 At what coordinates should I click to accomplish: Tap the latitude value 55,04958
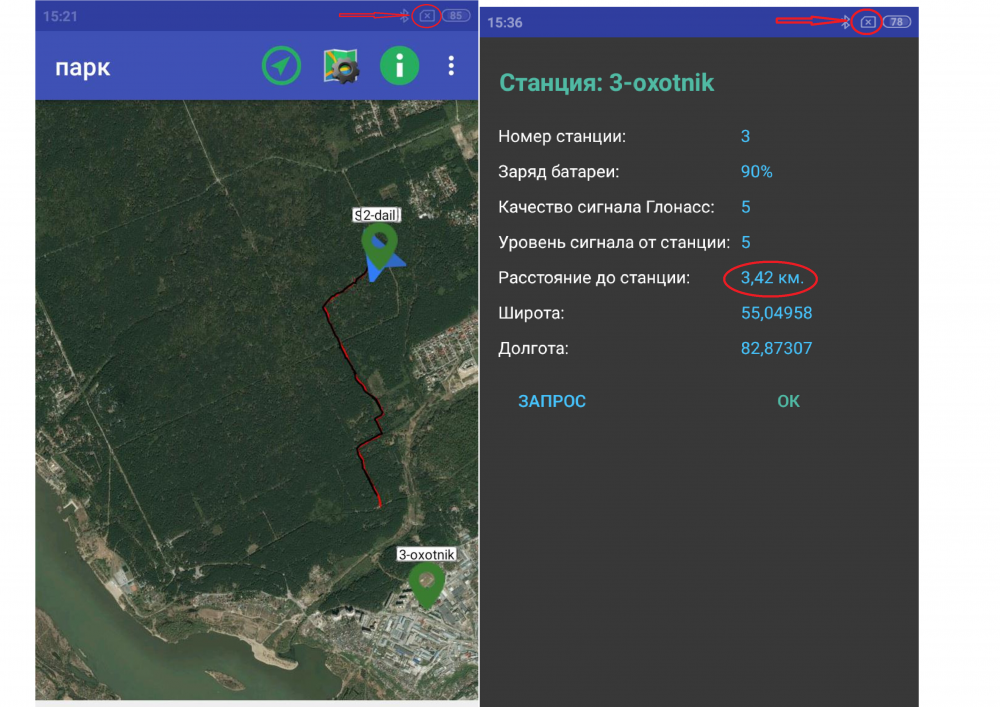click(776, 313)
